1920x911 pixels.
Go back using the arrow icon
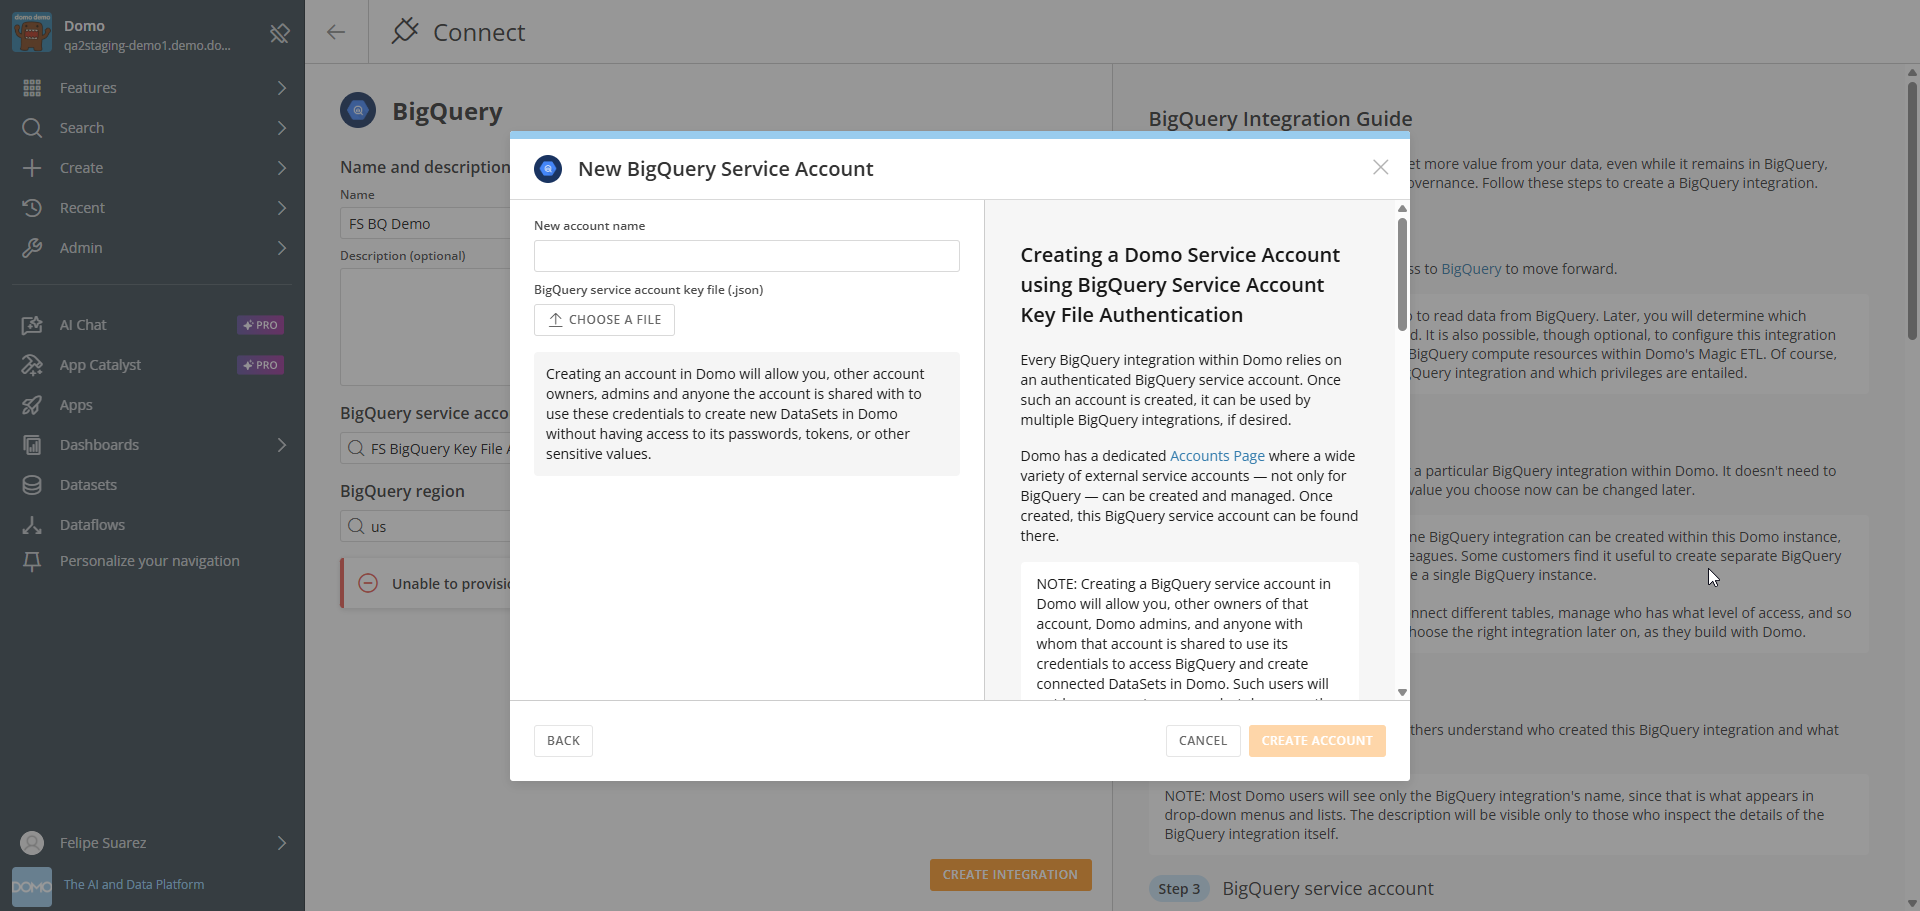pos(336,32)
